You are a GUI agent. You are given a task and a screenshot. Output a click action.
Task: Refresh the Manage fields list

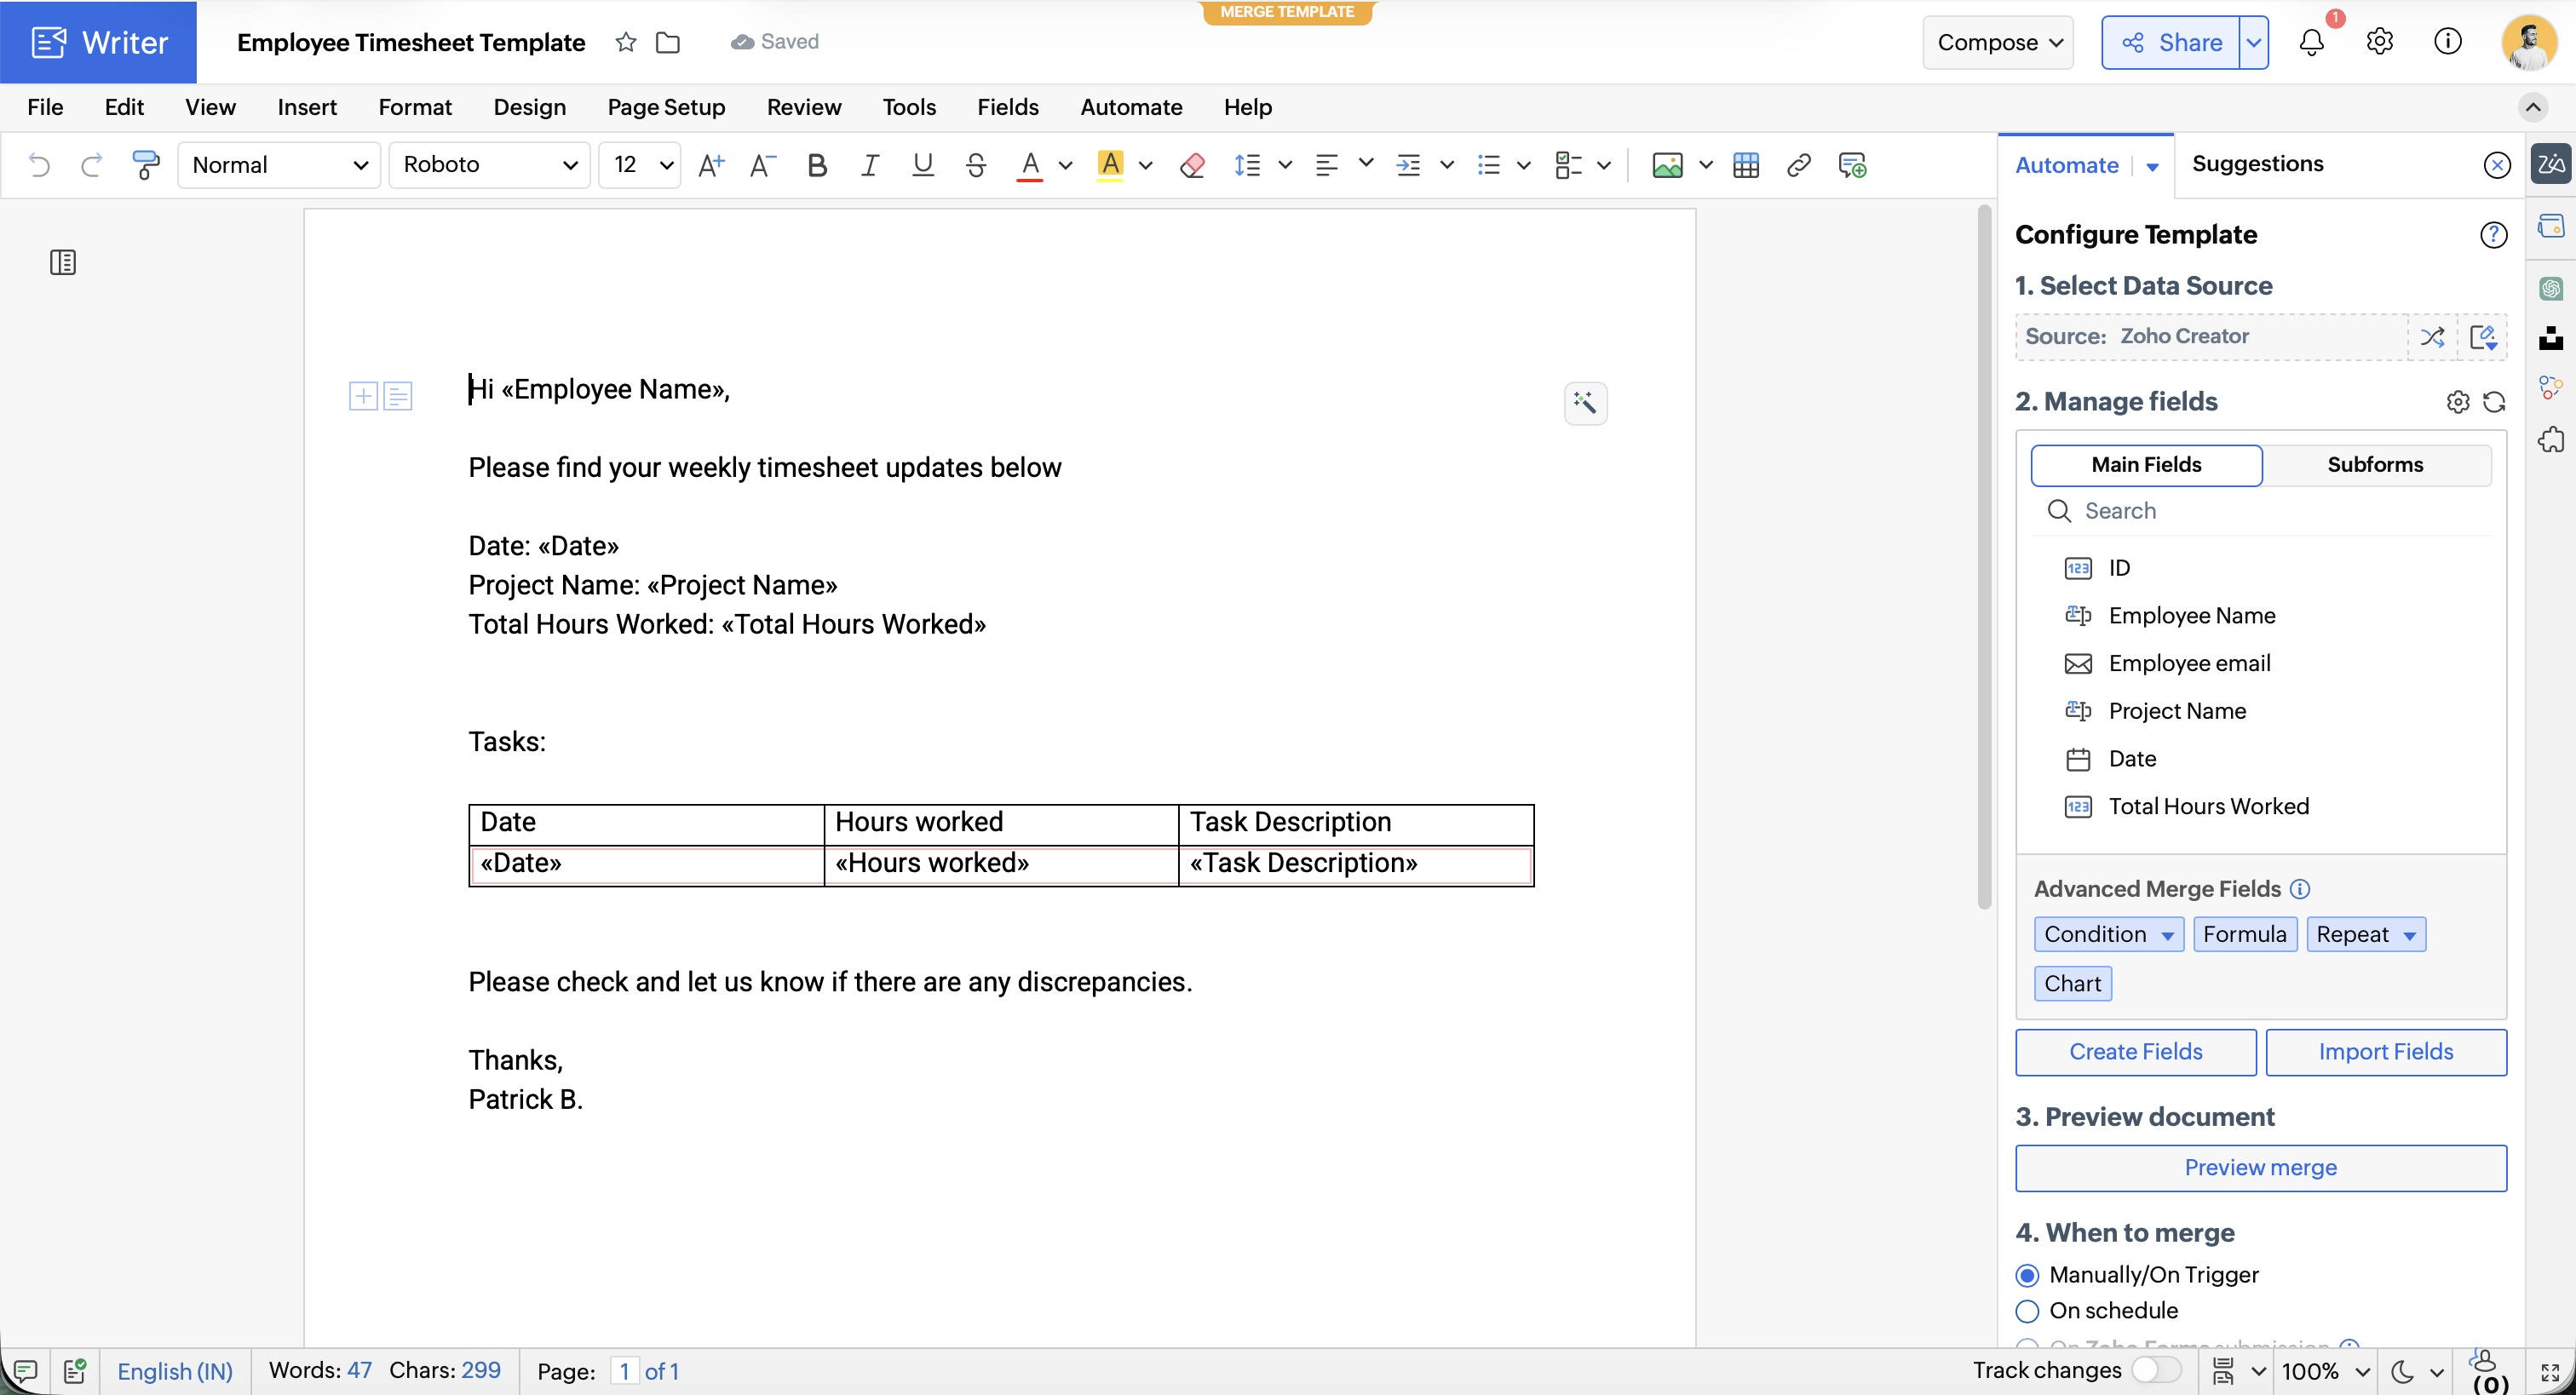click(x=2494, y=402)
